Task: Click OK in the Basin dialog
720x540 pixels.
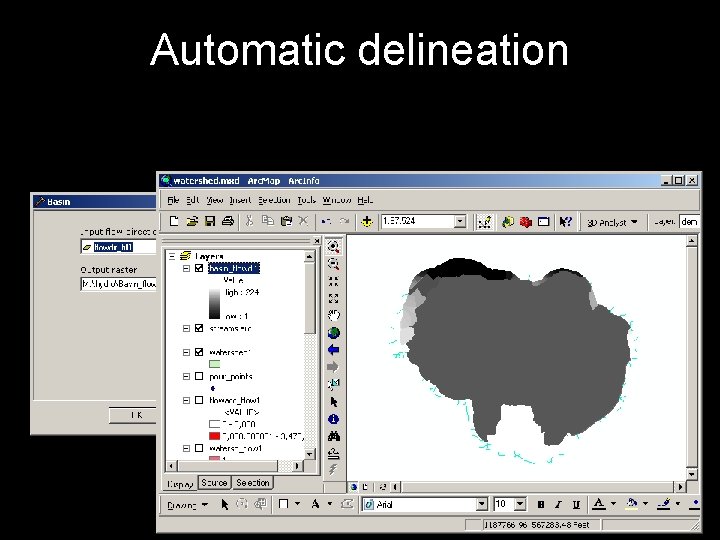Action: point(133,415)
